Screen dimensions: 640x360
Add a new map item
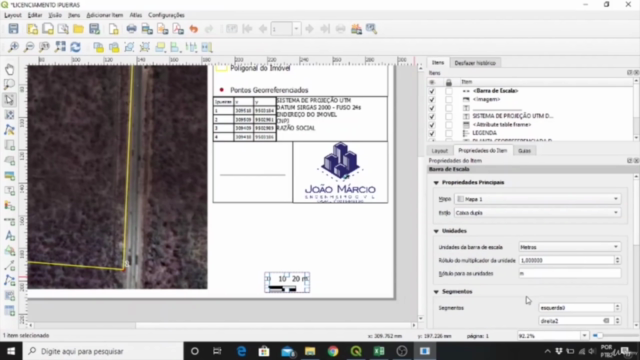pos(9,145)
